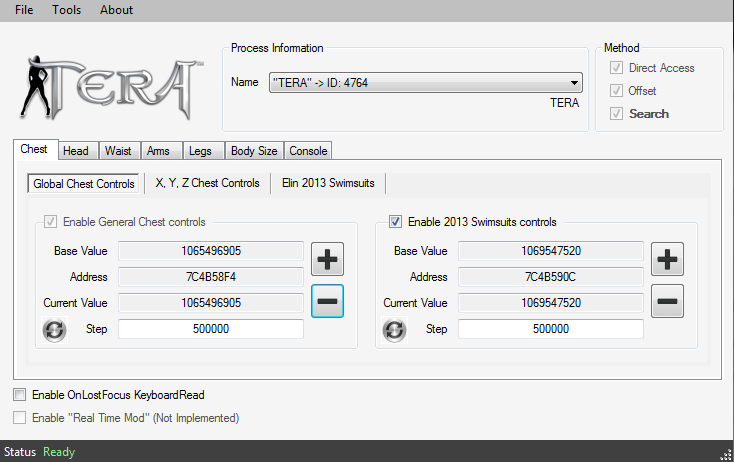Click the General Chest Step input field

point(210,329)
